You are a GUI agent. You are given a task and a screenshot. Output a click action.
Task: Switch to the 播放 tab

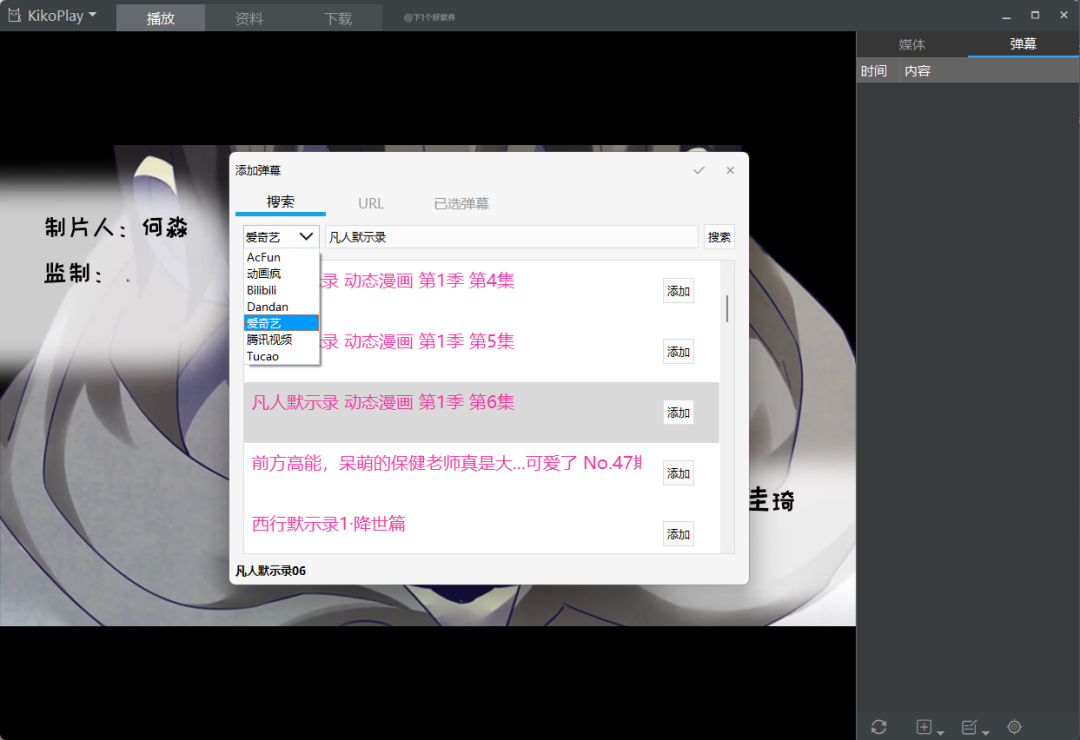(160, 18)
